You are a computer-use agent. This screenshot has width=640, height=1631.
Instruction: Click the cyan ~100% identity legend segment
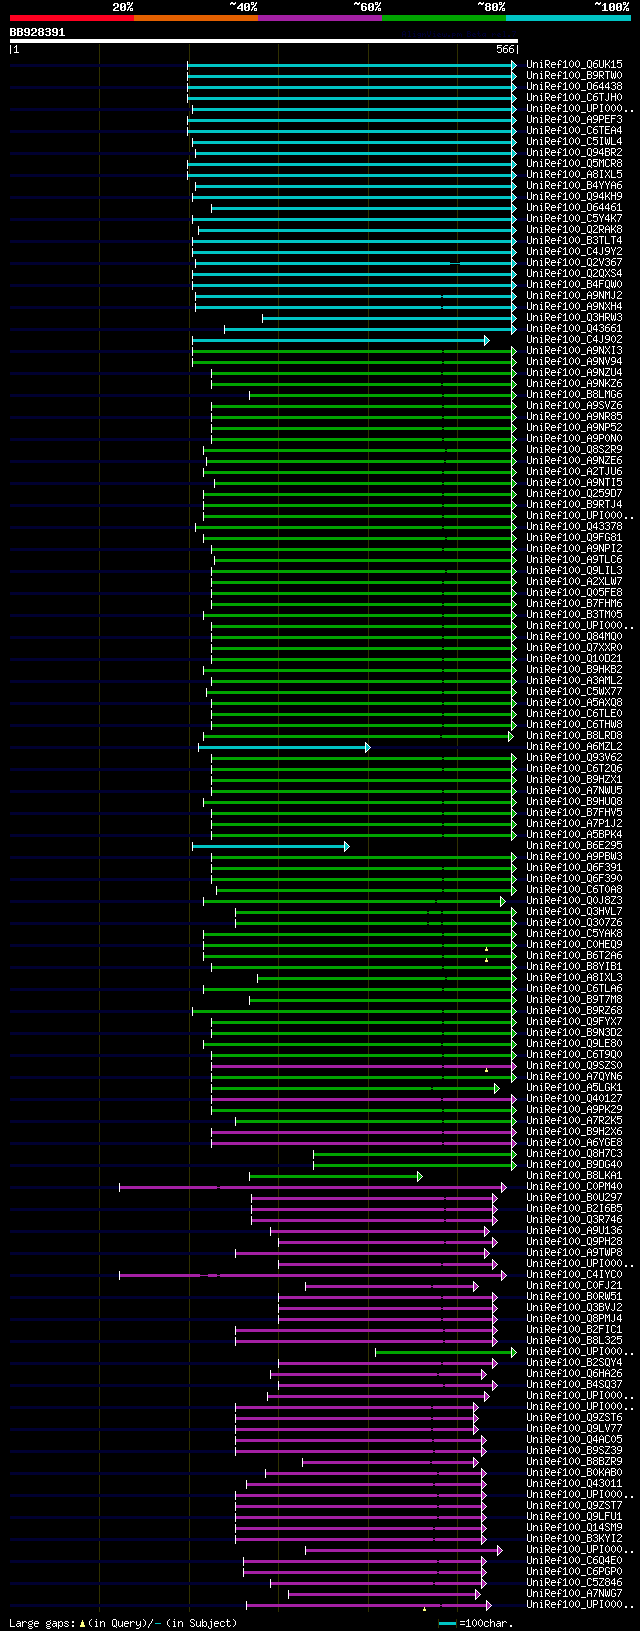point(567,18)
